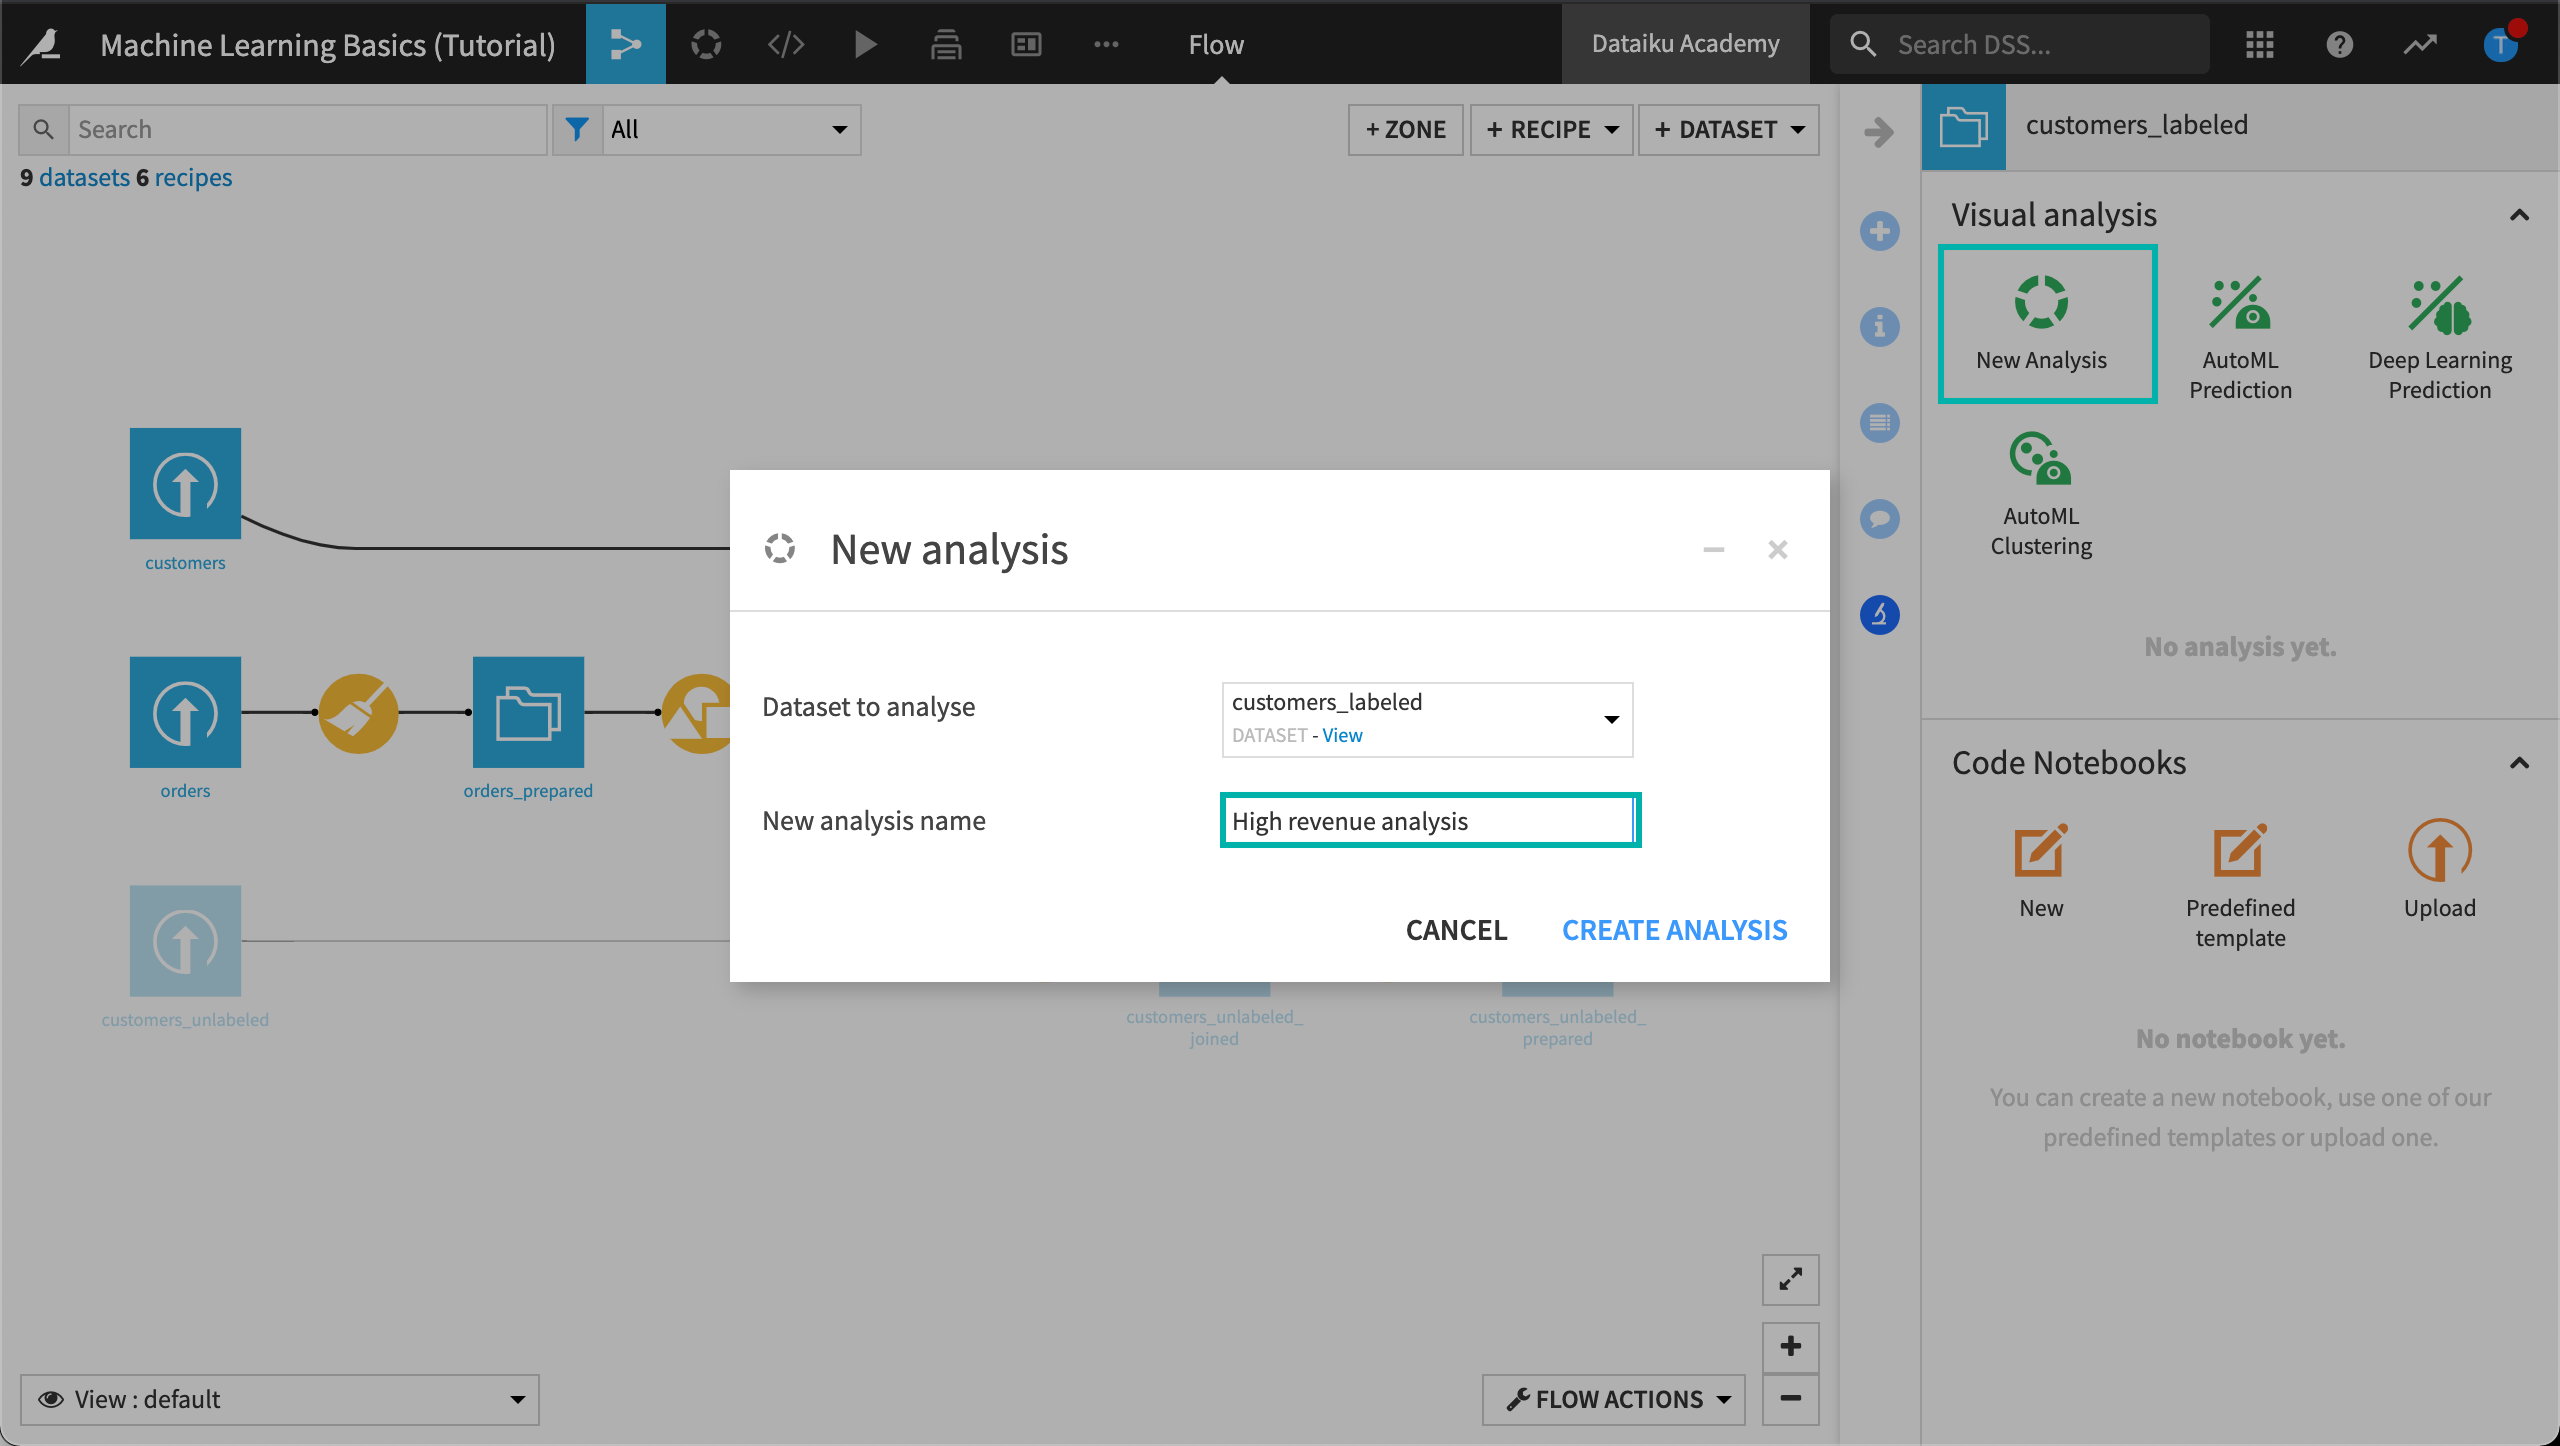The width and height of the screenshot is (2560, 1446).
Task: Click the datasets count link
Action: 84,177
